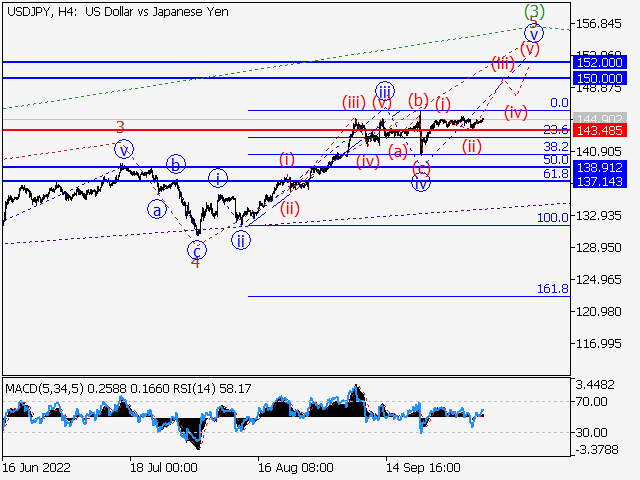Select the 120.980 price axis label
Viewport: 640px width, 480px height.
(x=598, y=312)
